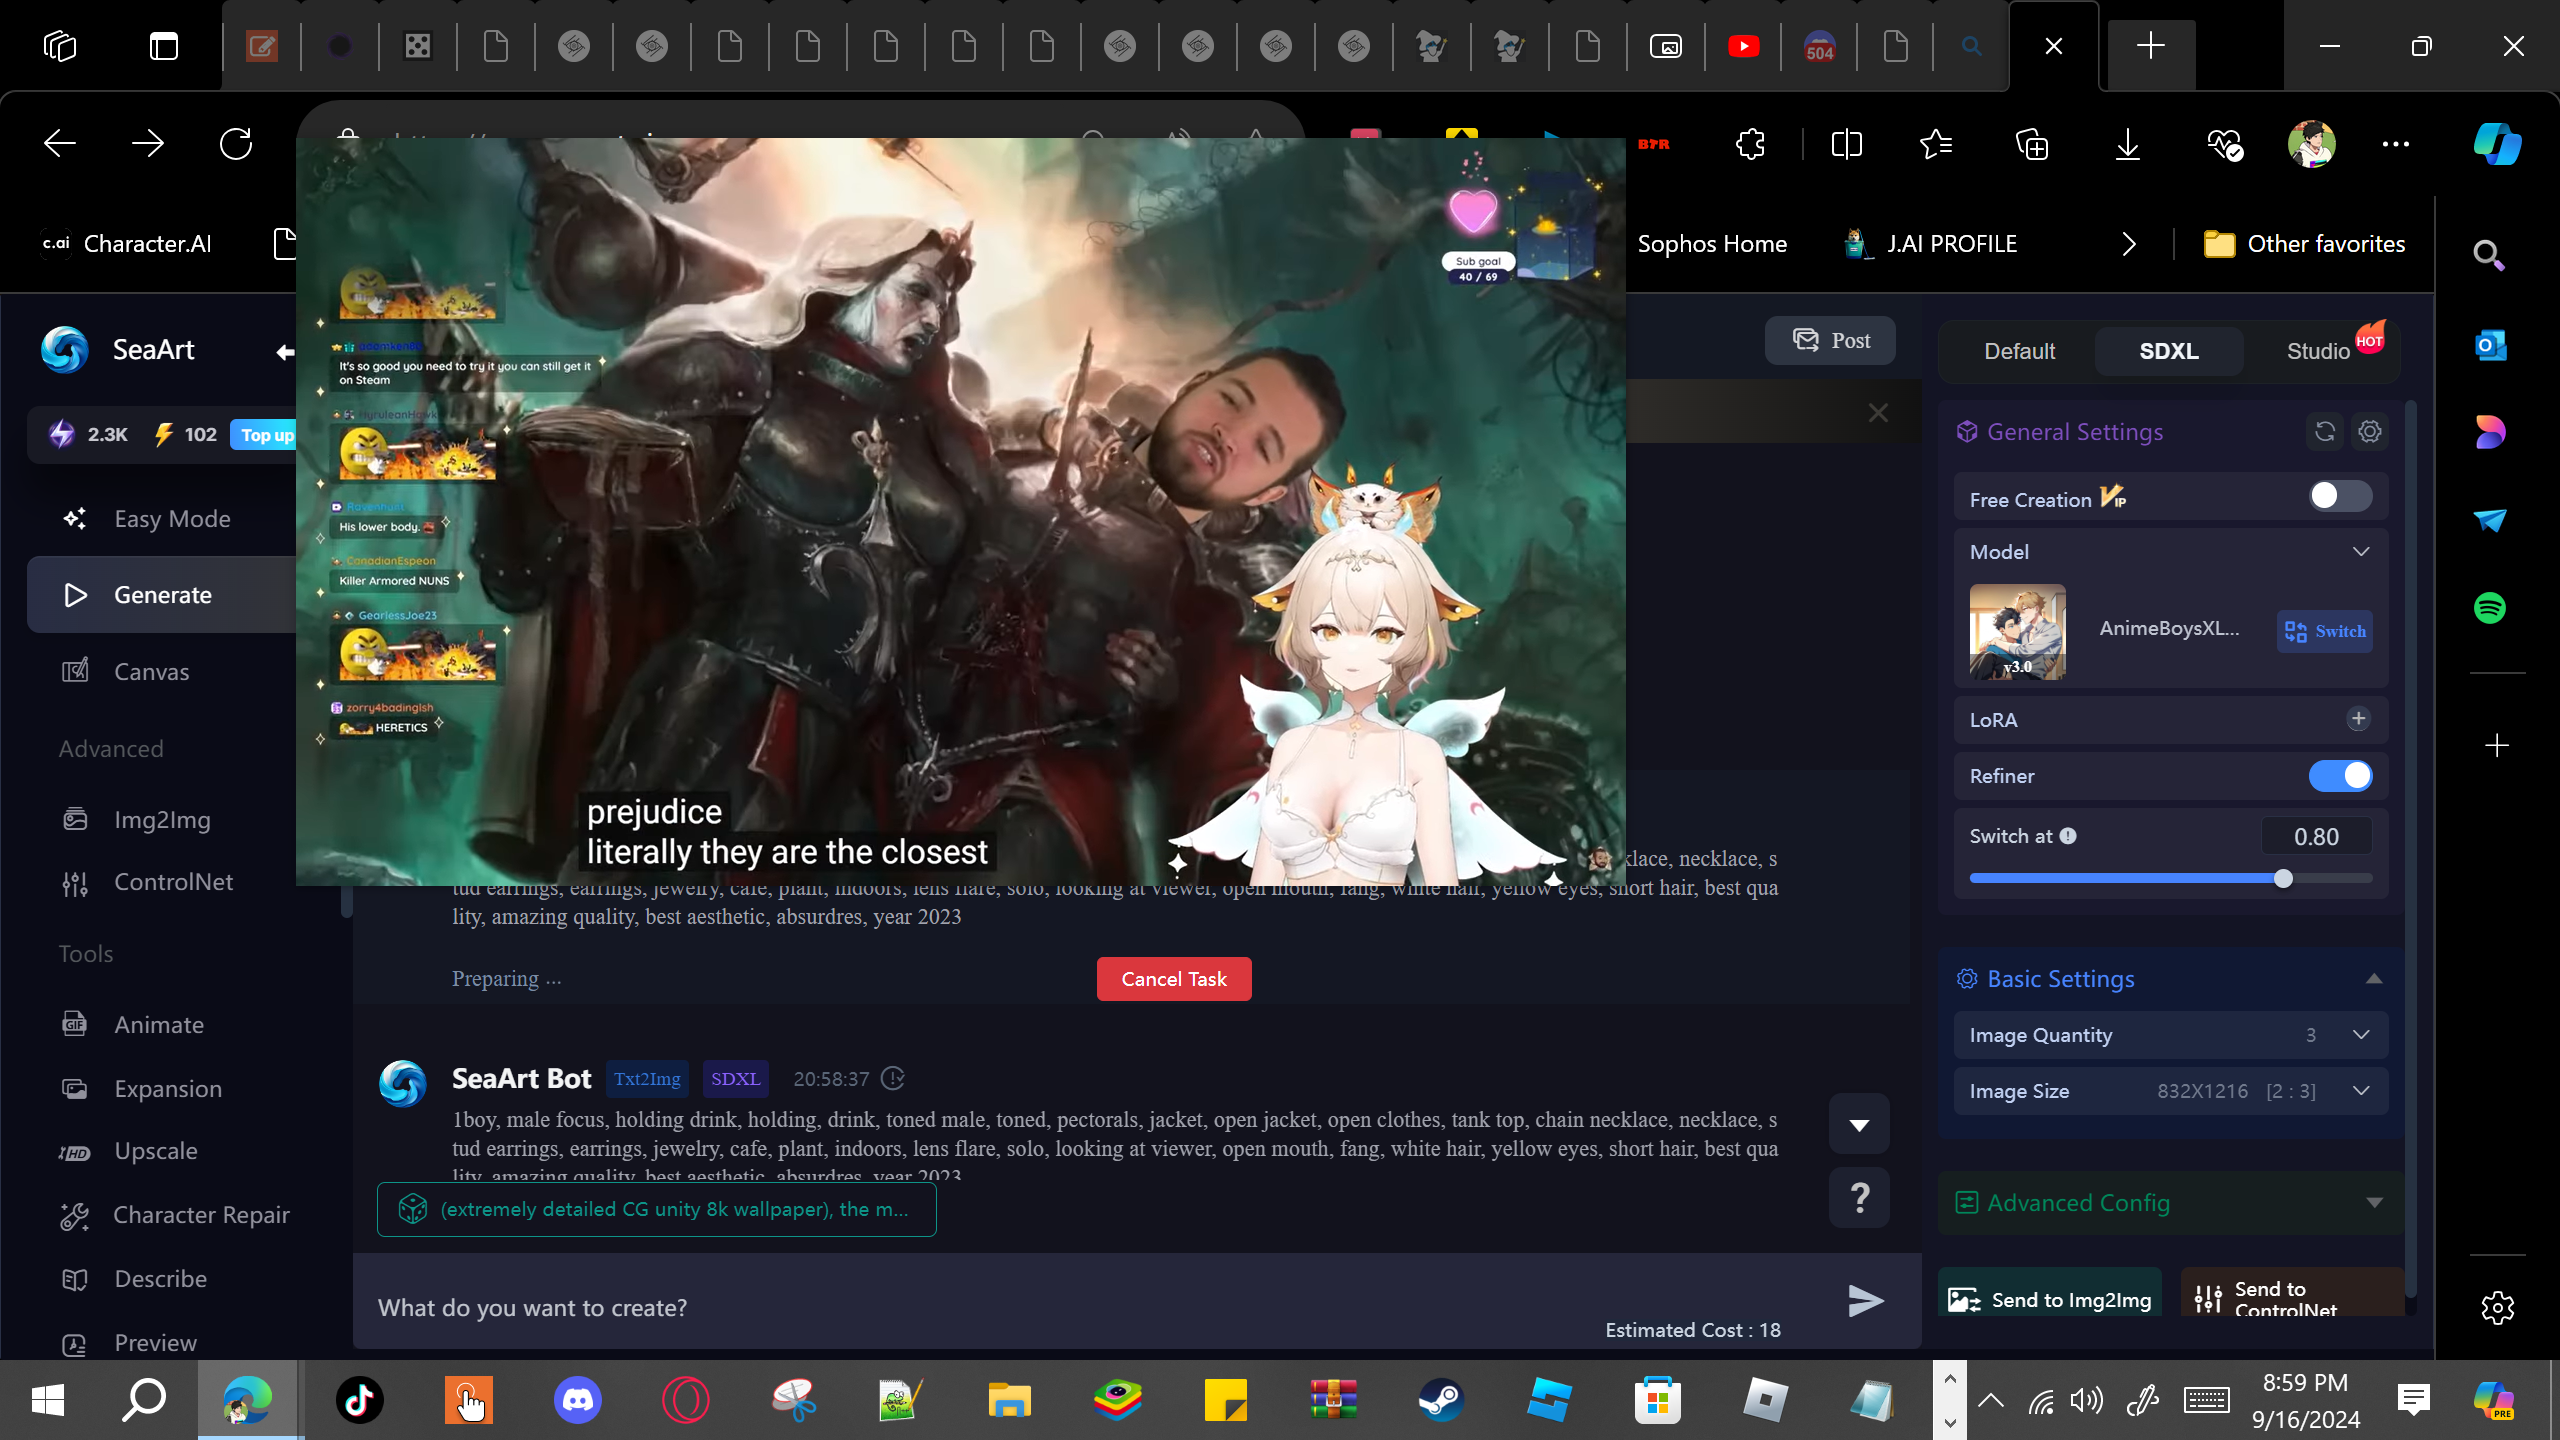Open the Image Size dropdown
This screenshot has width=2560, height=1440.
(x=2171, y=1091)
